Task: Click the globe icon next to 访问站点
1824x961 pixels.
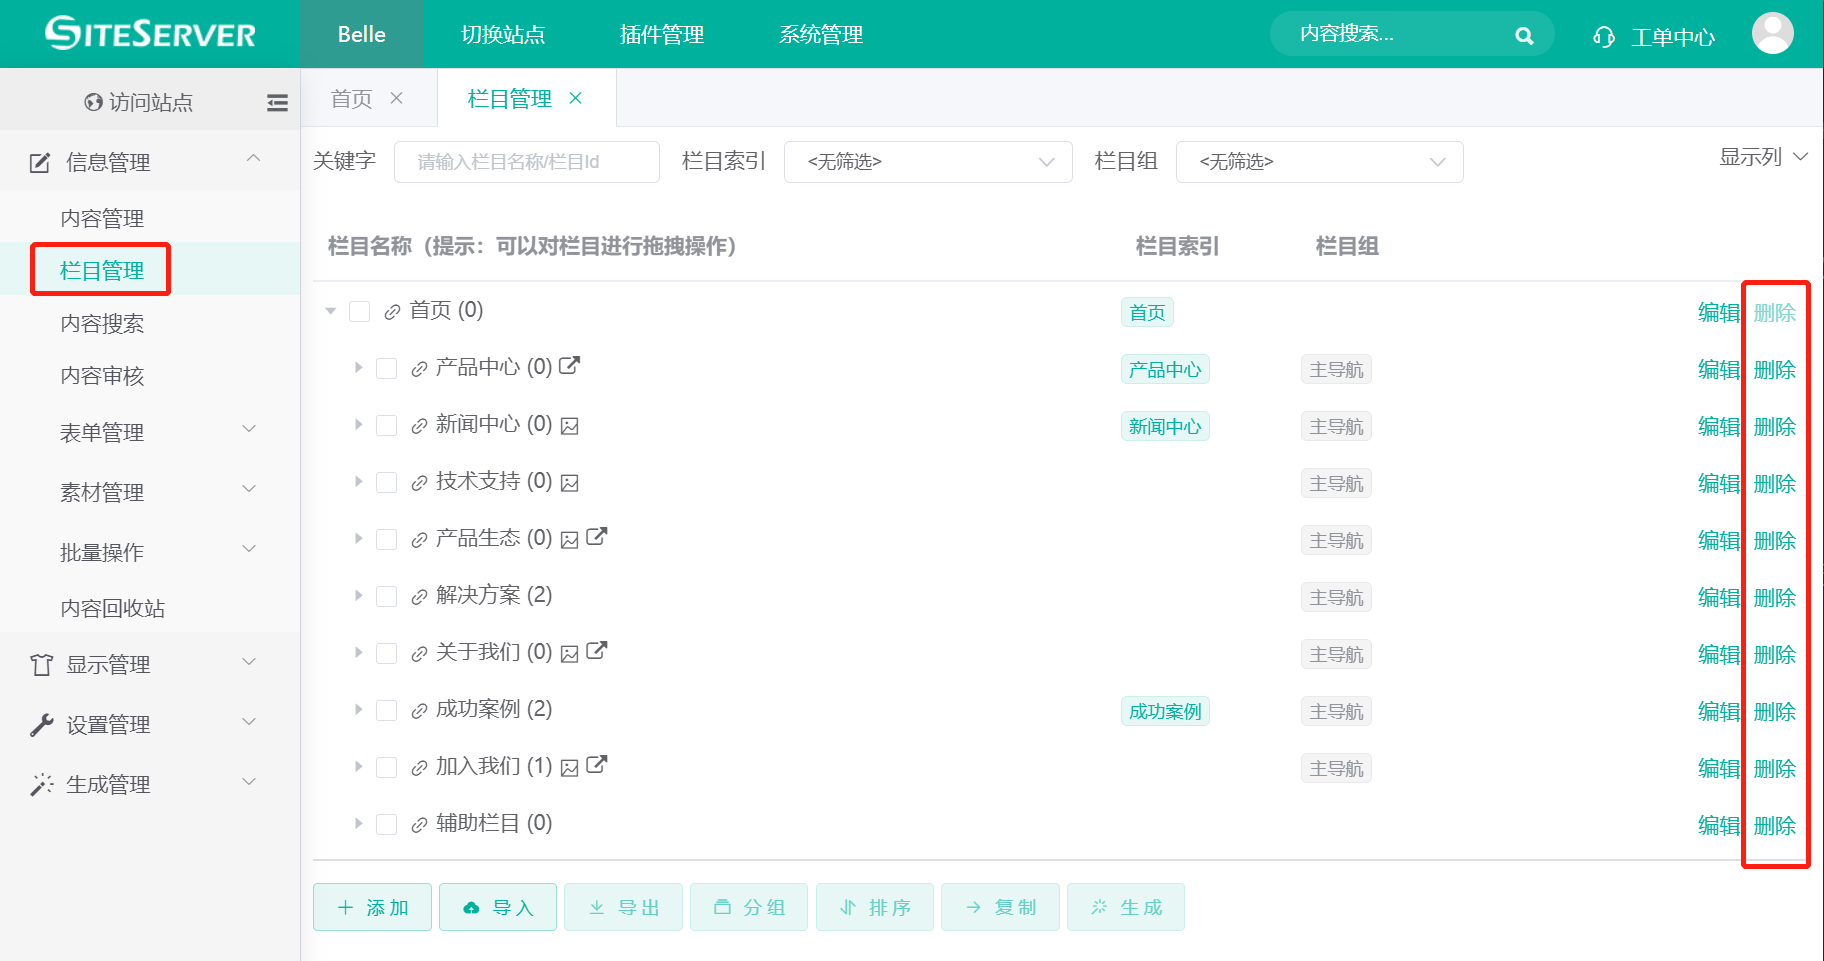Action: [92, 101]
